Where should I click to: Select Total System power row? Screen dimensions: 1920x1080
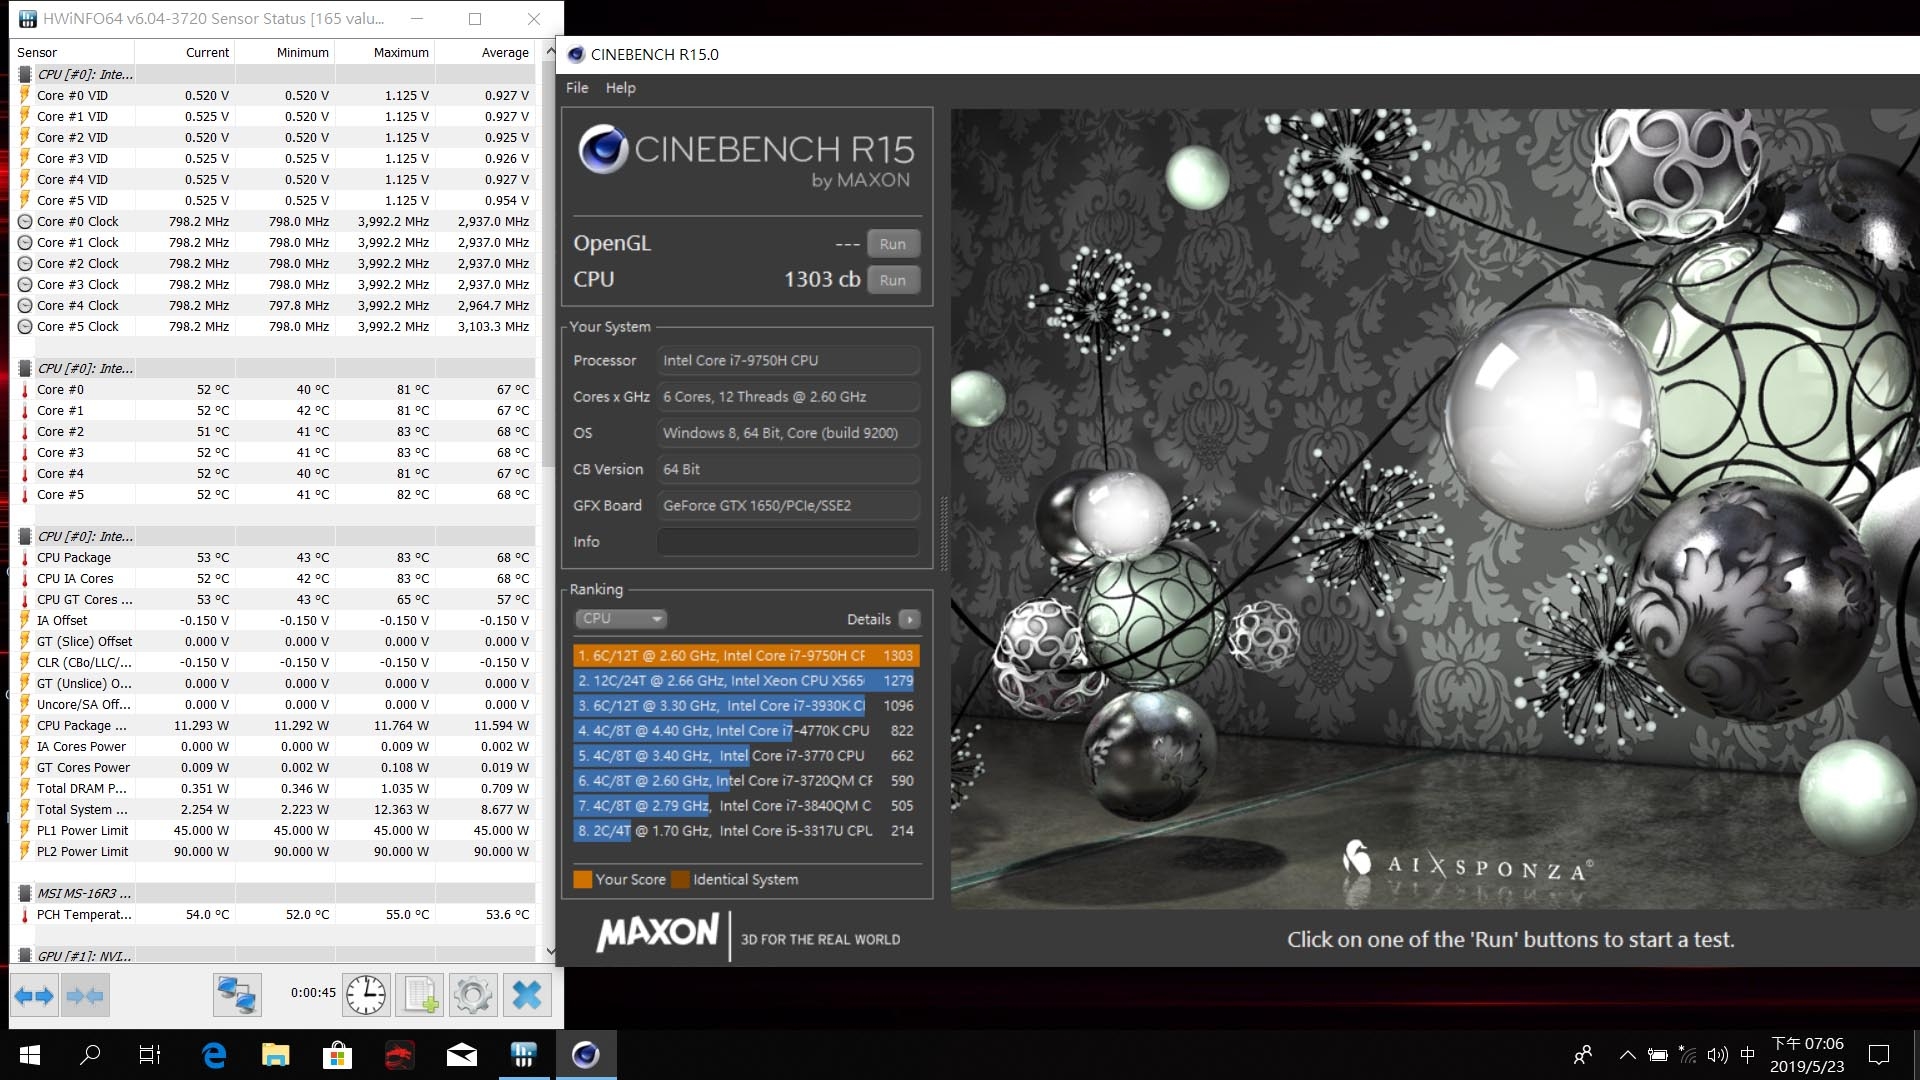click(x=274, y=810)
